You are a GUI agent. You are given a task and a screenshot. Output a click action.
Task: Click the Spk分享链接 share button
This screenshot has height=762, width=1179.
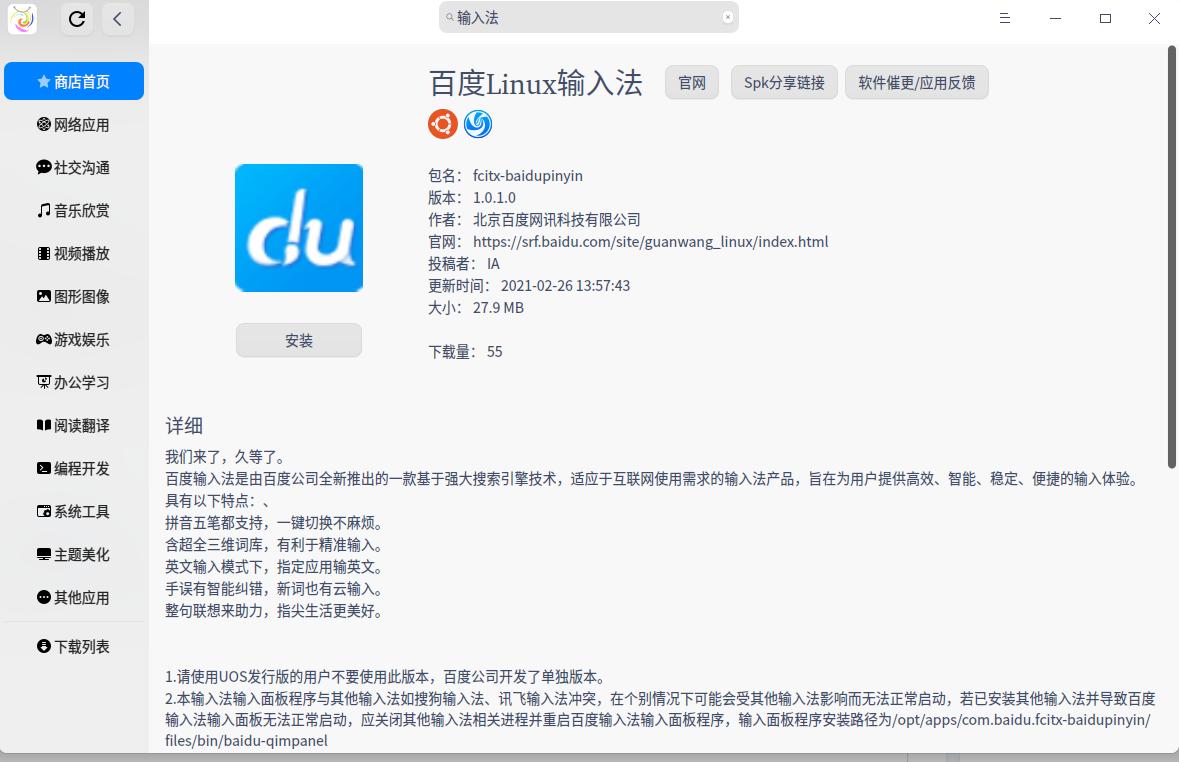click(x=784, y=83)
